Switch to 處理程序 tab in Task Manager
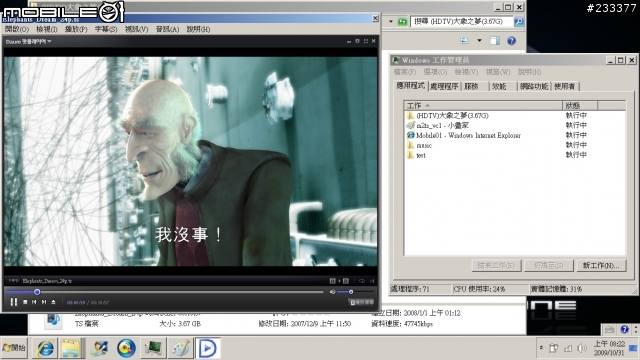Image resolution: width=640 pixels, height=360 pixels. 444,87
